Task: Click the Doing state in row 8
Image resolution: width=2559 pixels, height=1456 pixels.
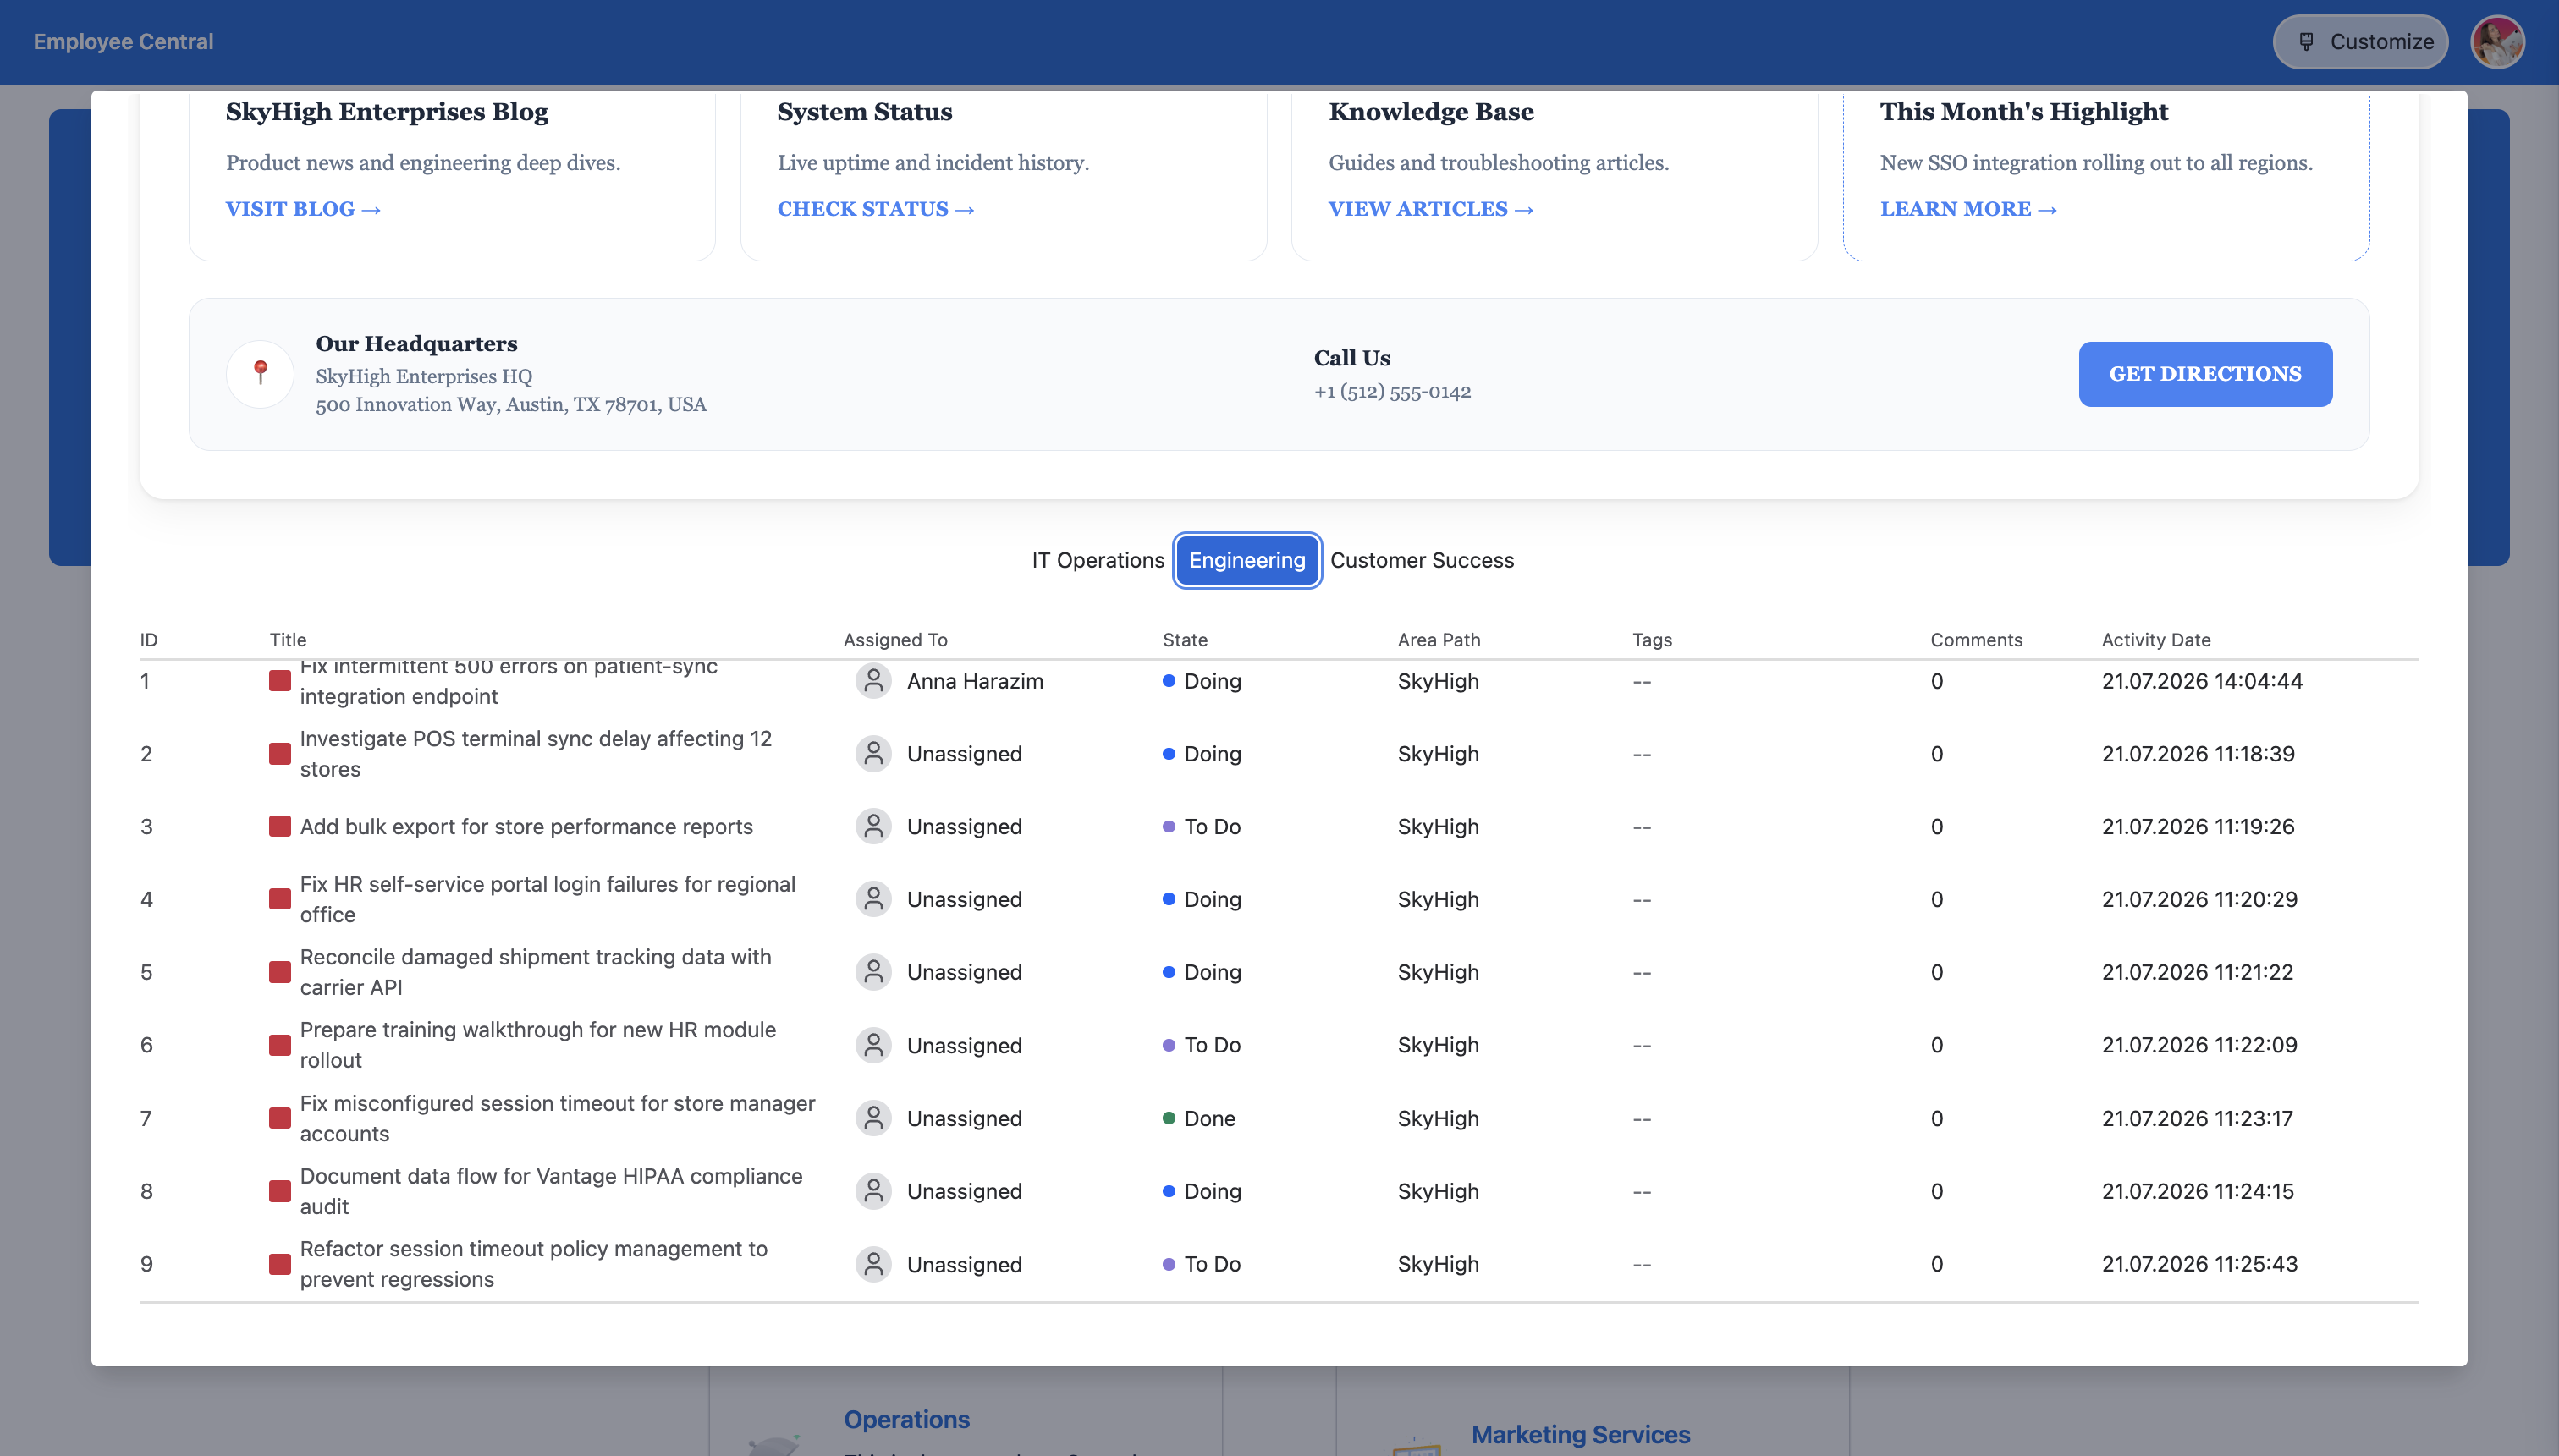Action: (x=1202, y=1191)
